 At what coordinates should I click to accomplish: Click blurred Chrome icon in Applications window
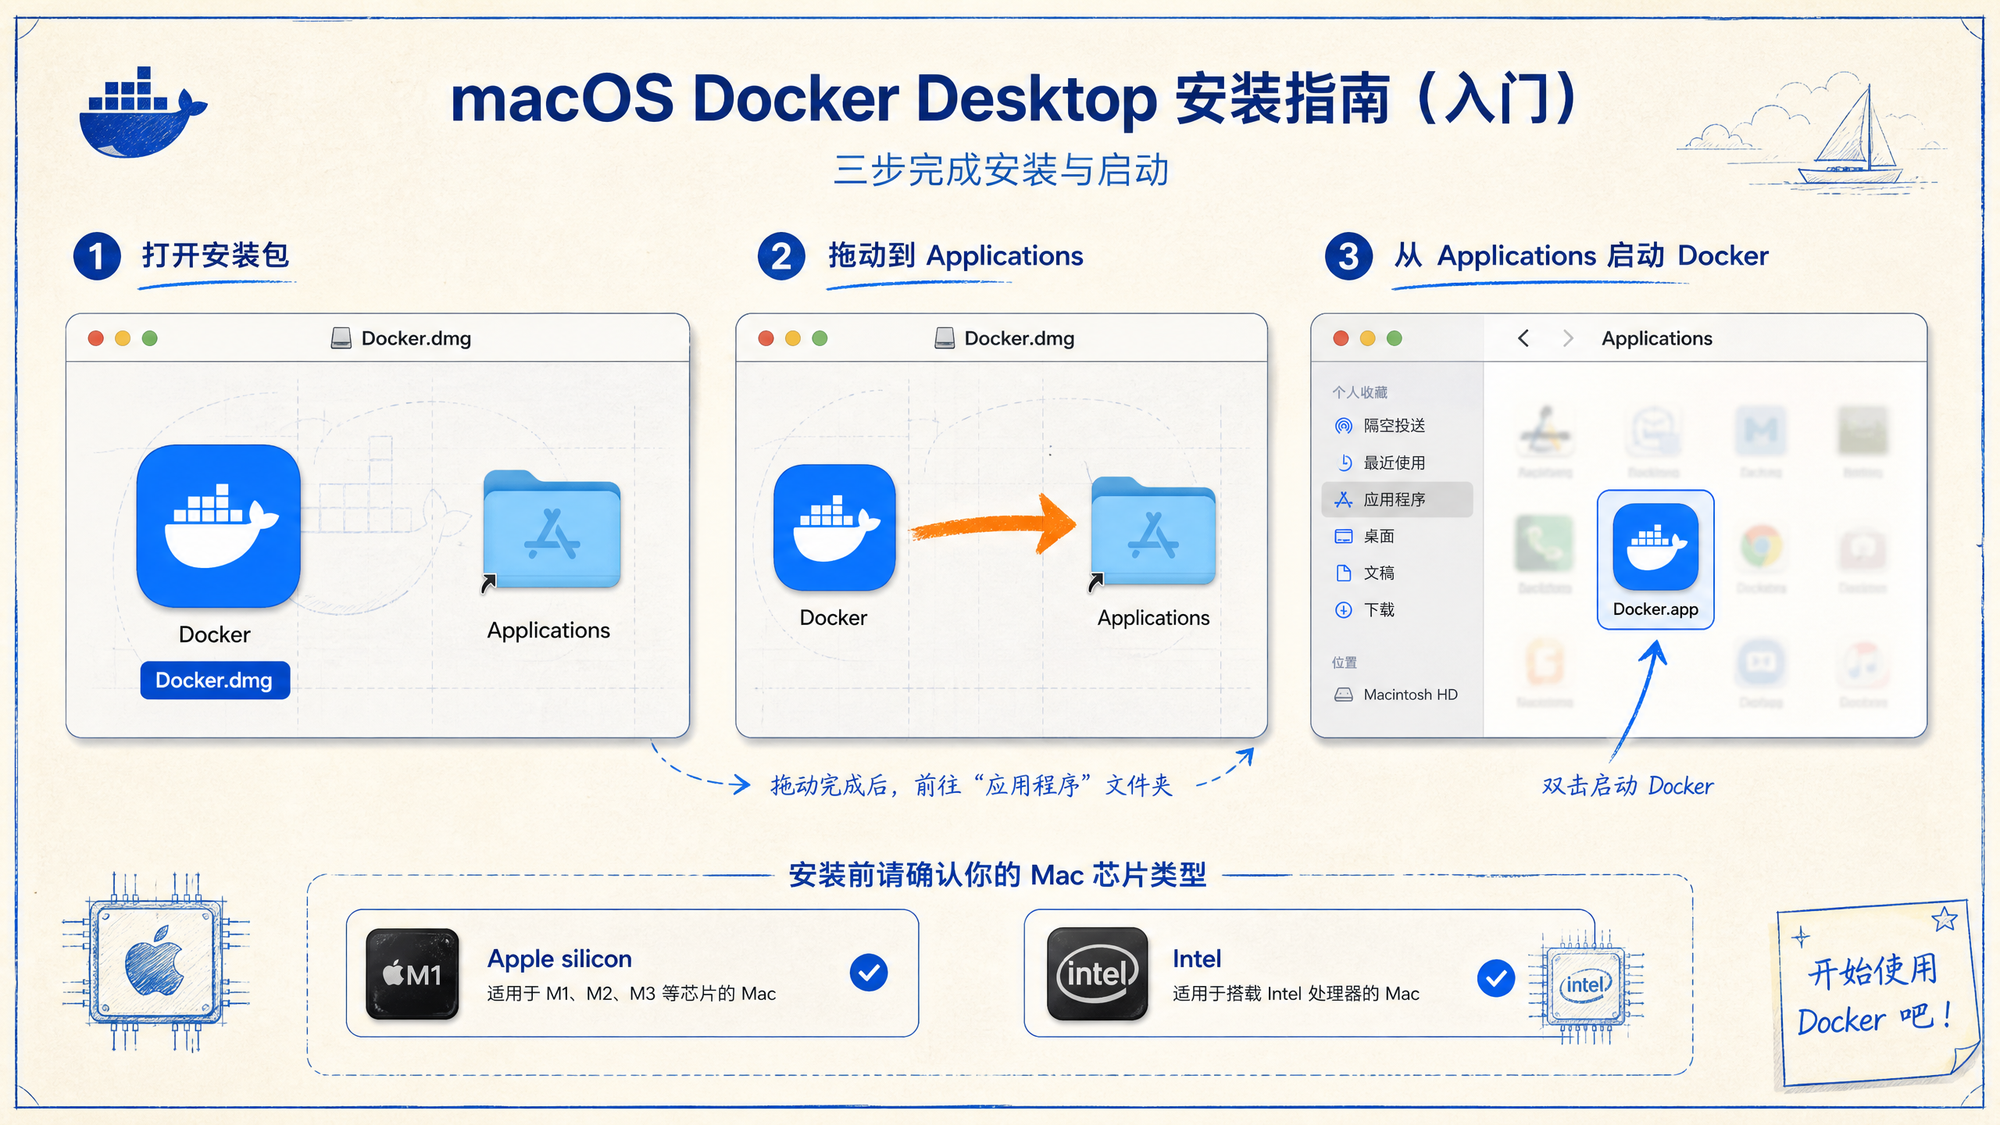tap(1761, 547)
